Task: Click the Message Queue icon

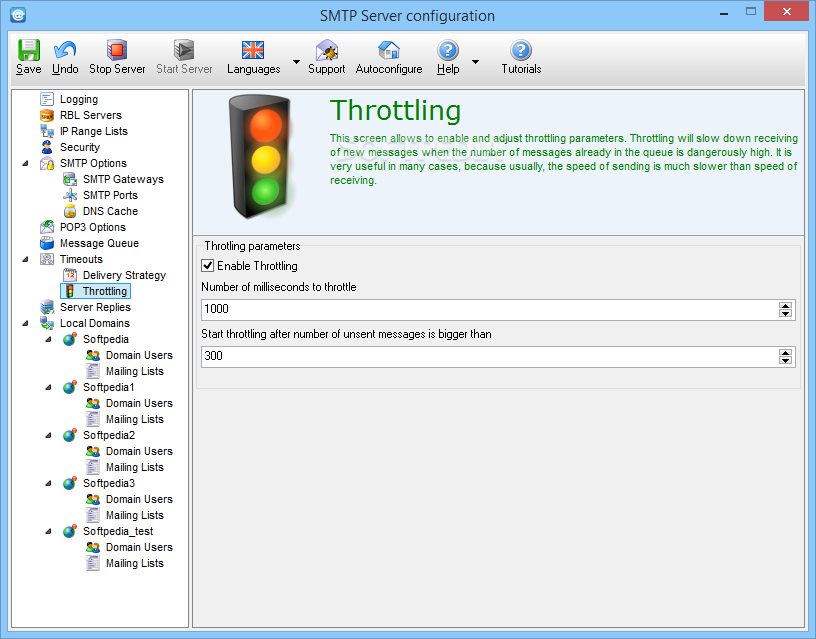Action: click(x=47, y=243)
